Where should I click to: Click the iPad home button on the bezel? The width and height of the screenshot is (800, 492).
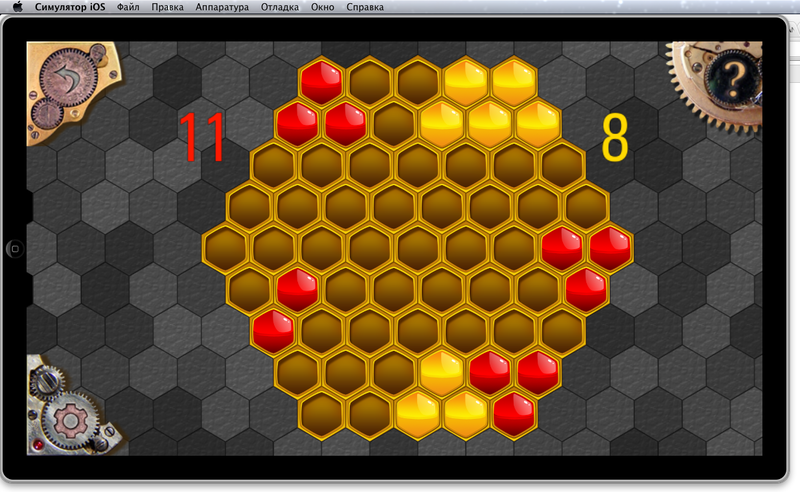15,249
